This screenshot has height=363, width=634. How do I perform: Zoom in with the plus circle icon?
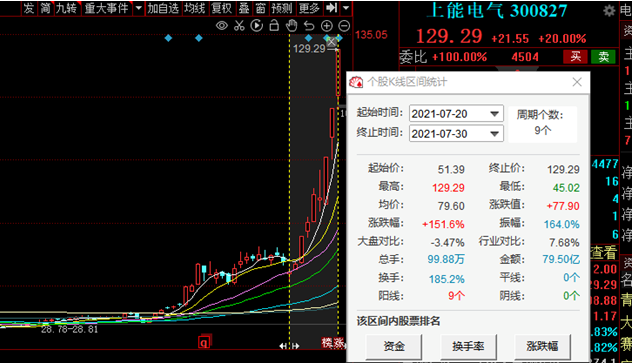coord(326,26)
